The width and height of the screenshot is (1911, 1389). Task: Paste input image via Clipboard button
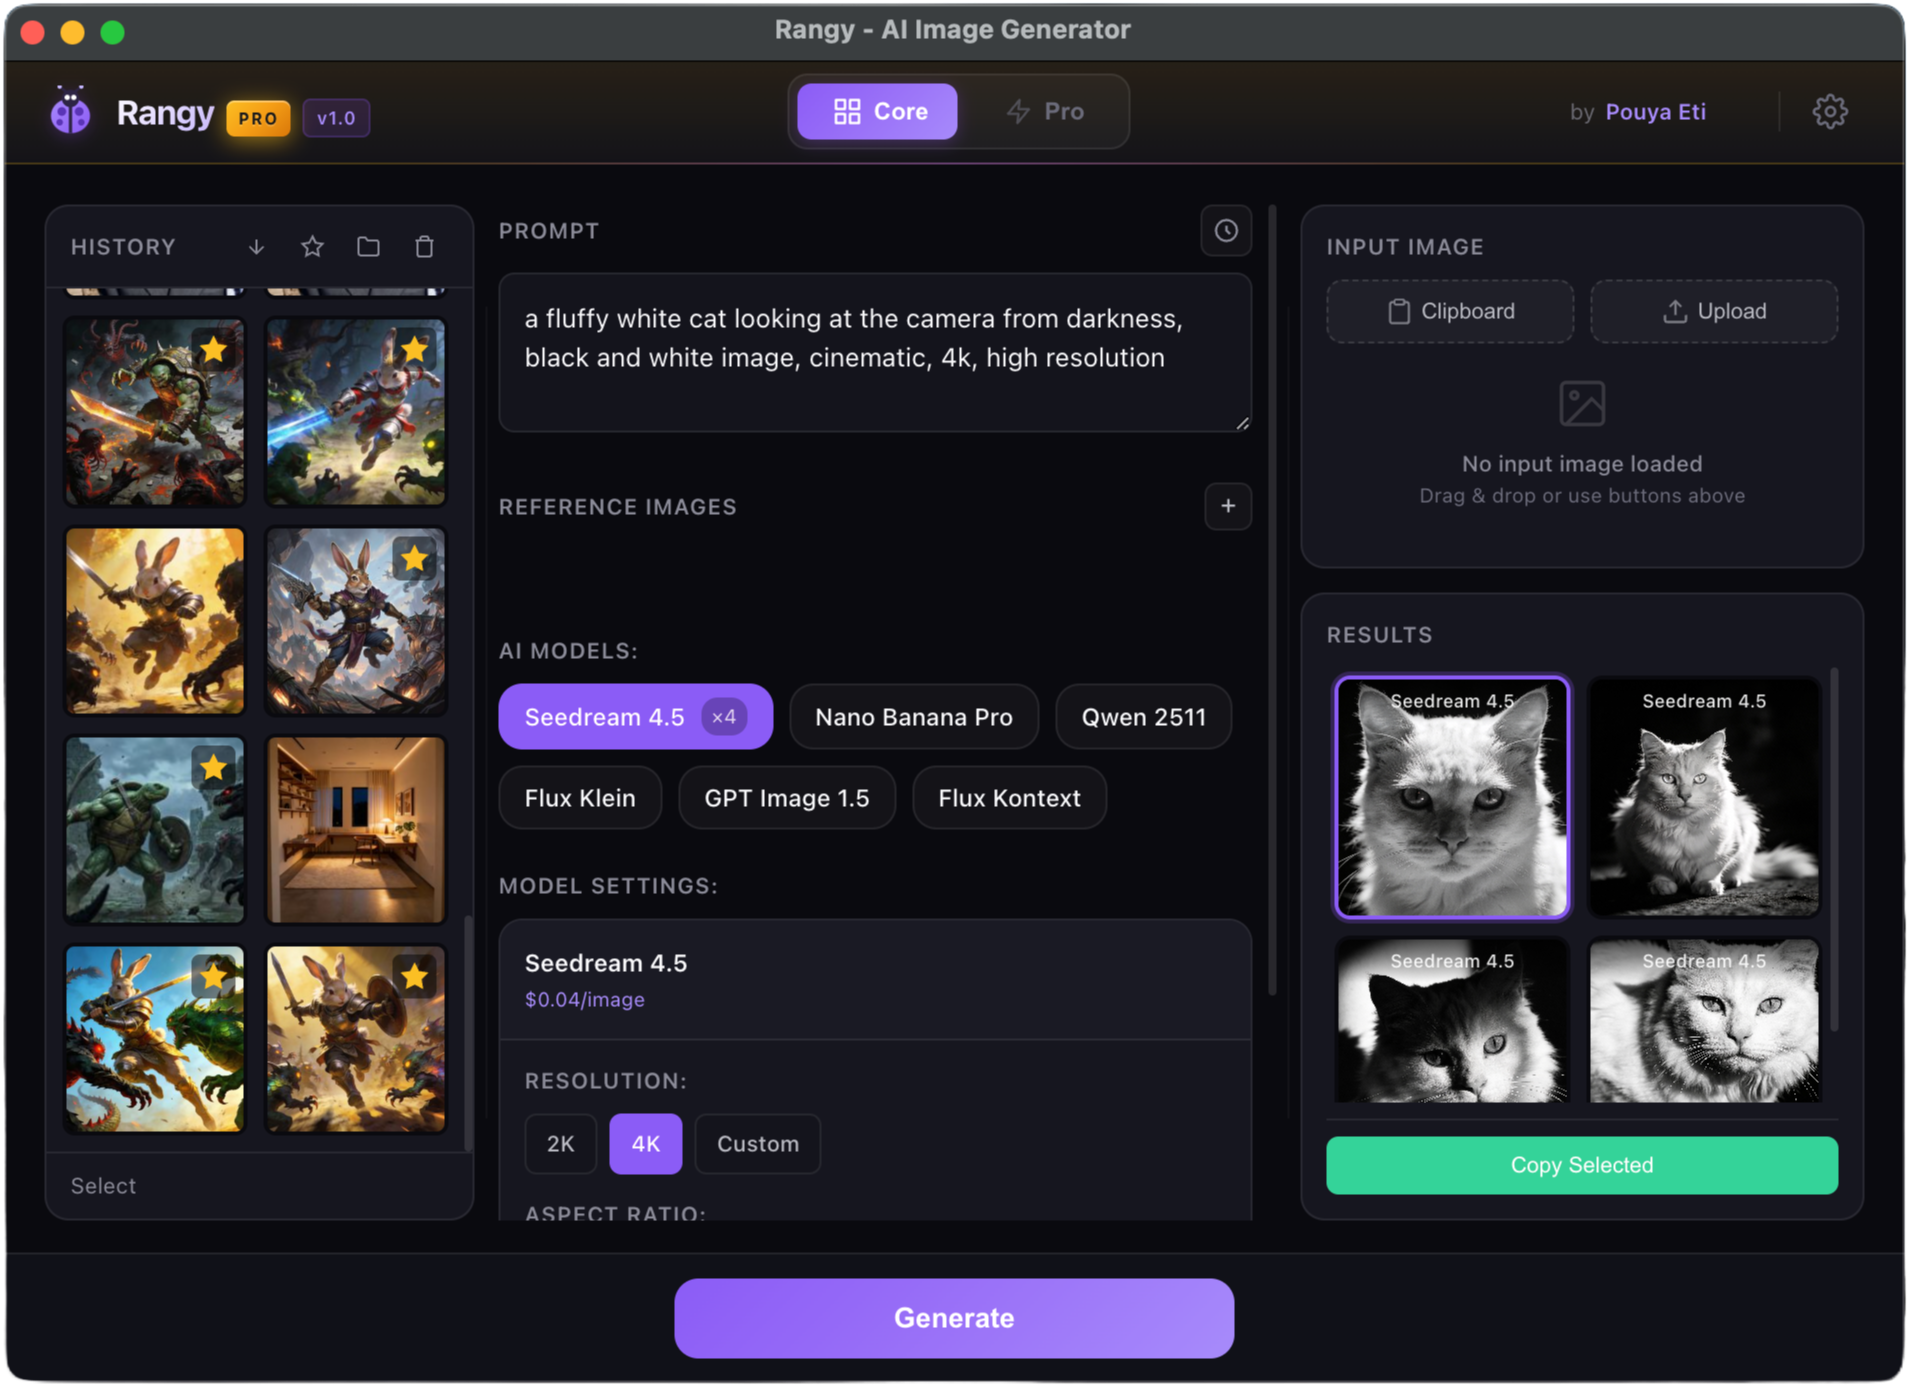(x=1450, y=311)
